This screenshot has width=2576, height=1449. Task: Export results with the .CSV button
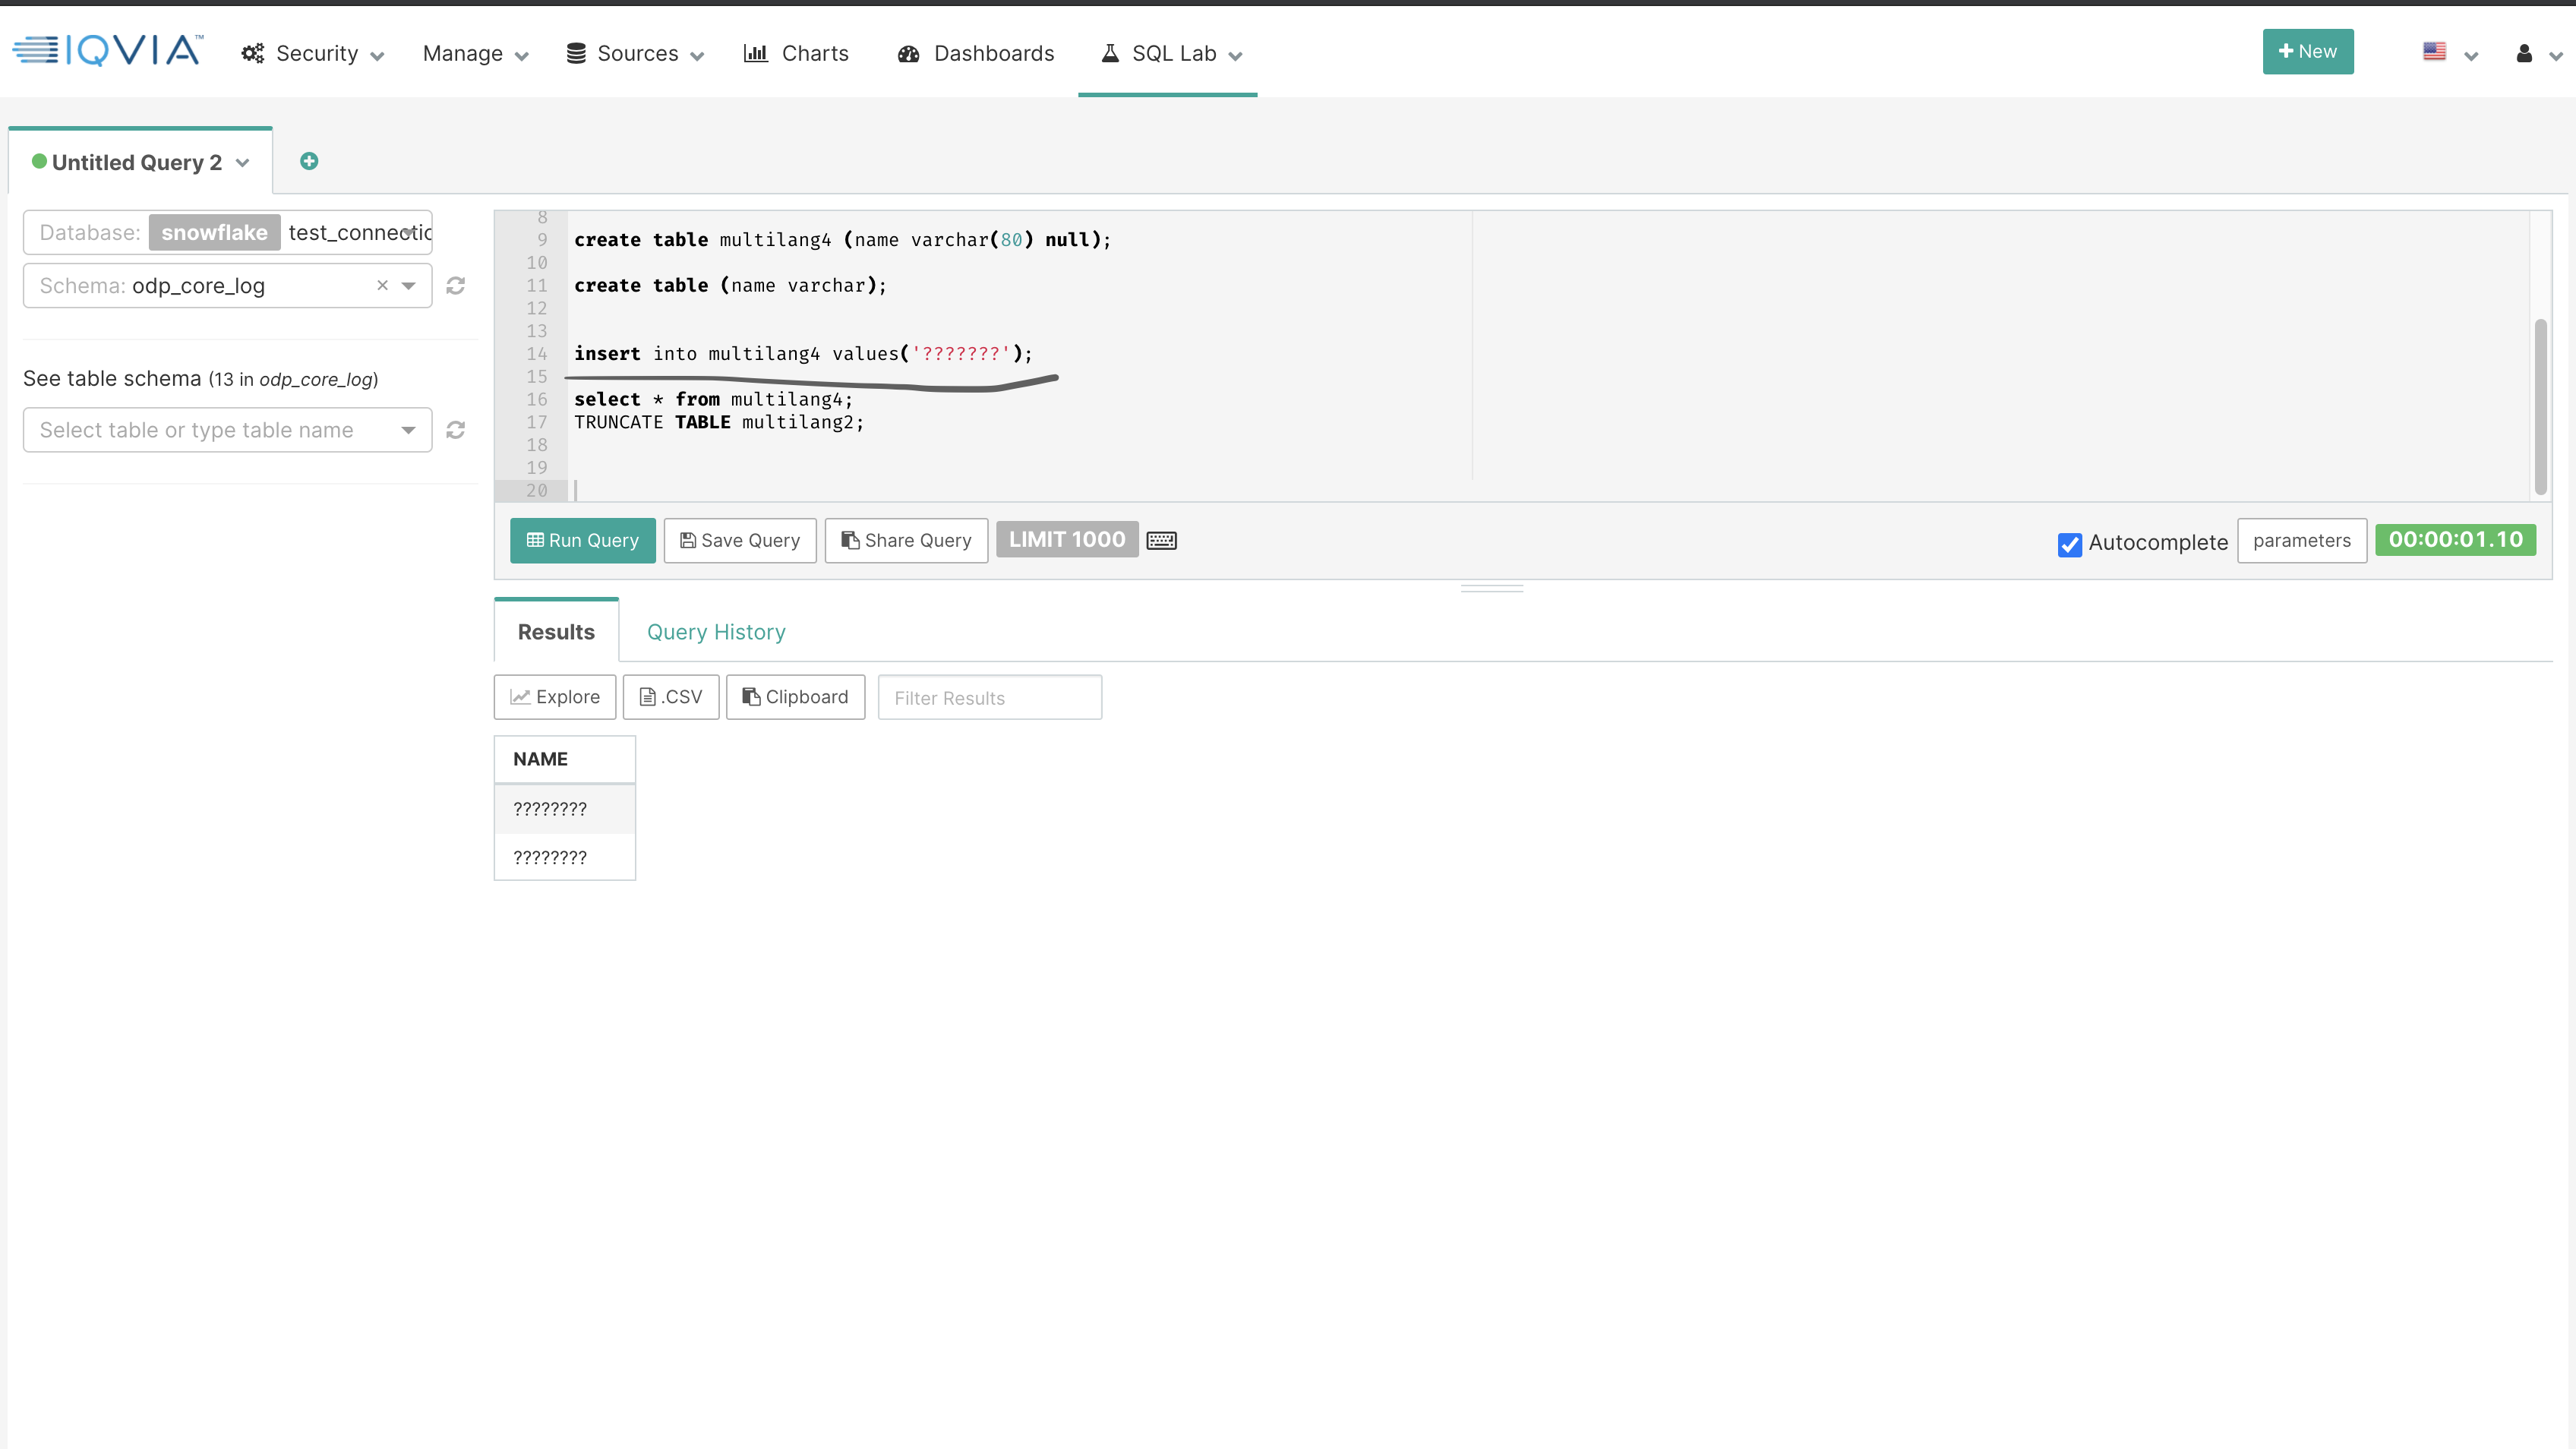671,697
